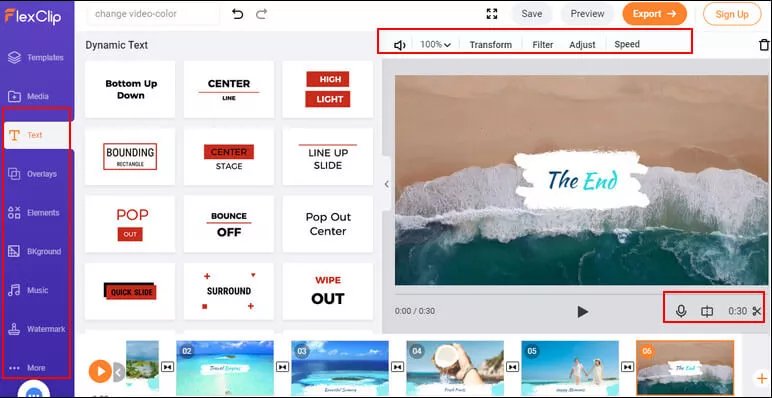Edit transition between clips 02 and 03
Viewport: 772px width, 398px height.
pos(282,367)
